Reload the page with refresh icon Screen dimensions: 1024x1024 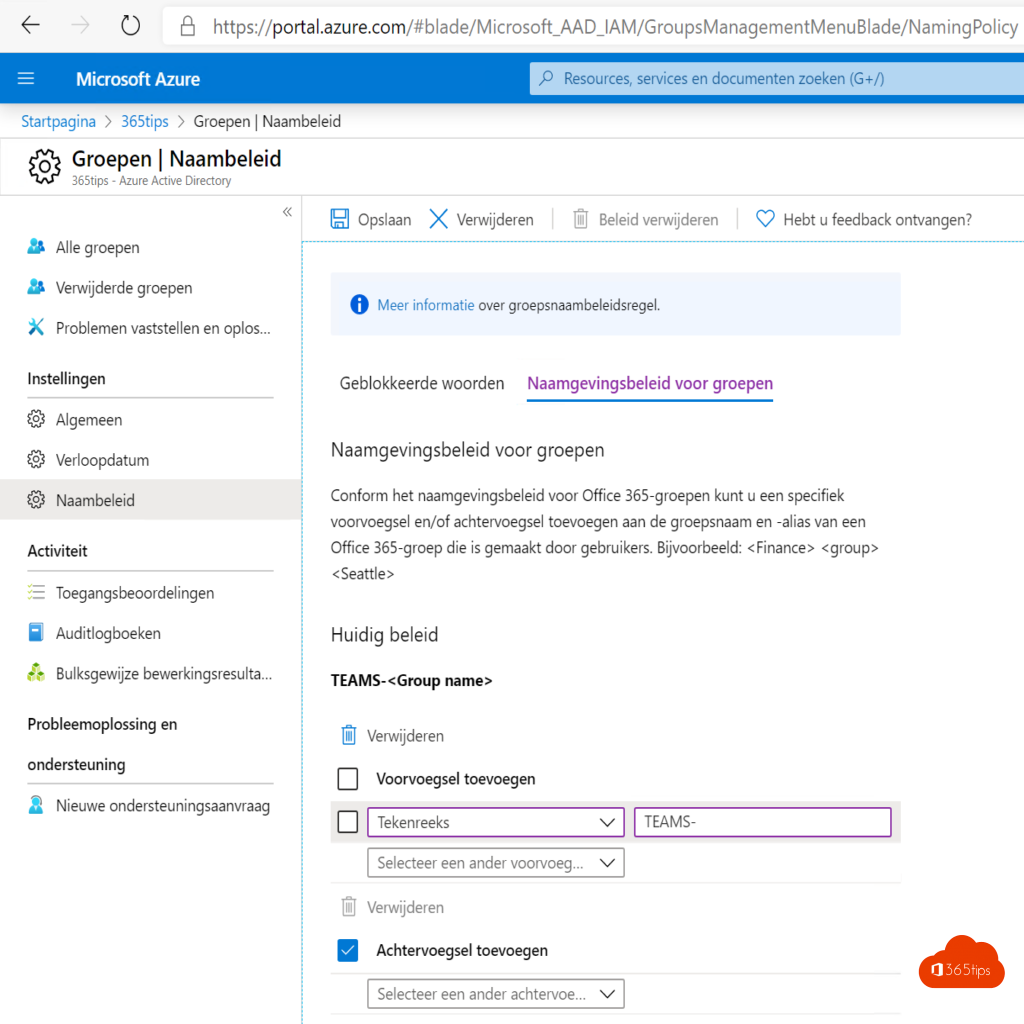pos(131,25)
